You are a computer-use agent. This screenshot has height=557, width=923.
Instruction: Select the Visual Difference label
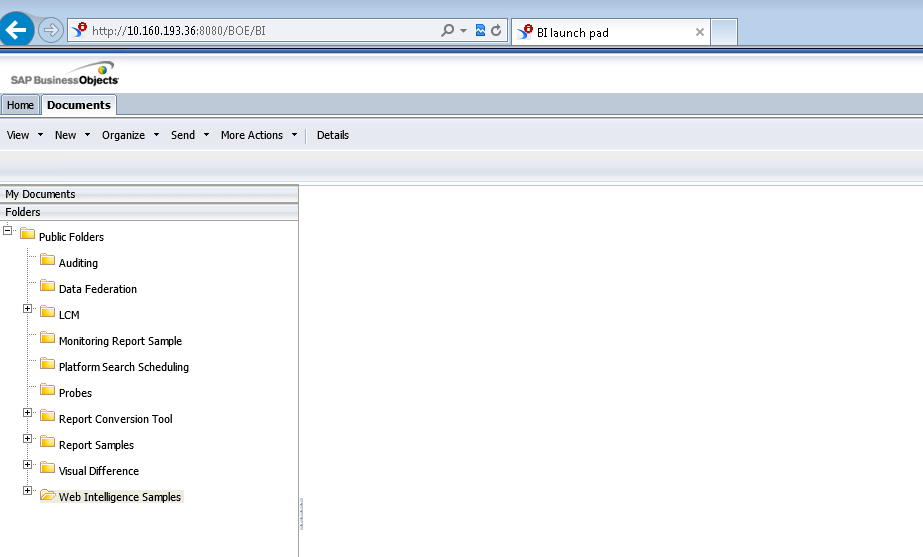[x=98, y=471]
